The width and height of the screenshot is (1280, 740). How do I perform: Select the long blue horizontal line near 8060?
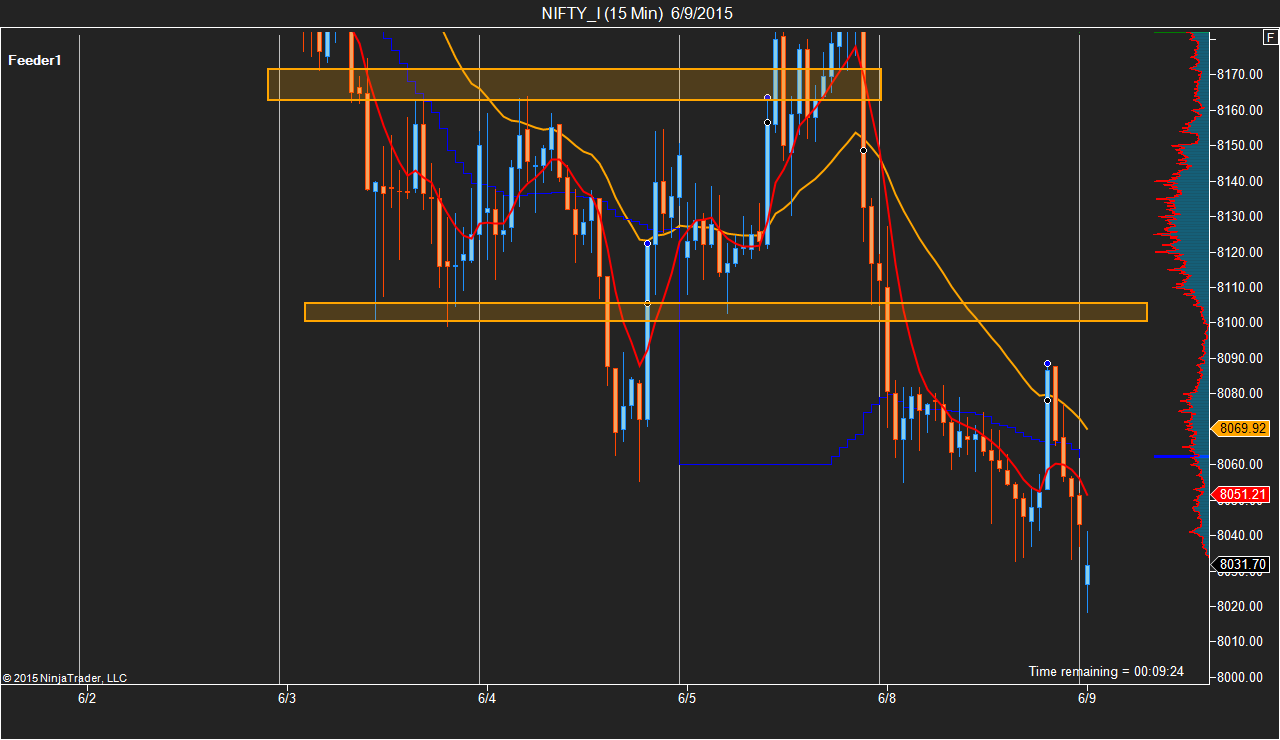754,464
